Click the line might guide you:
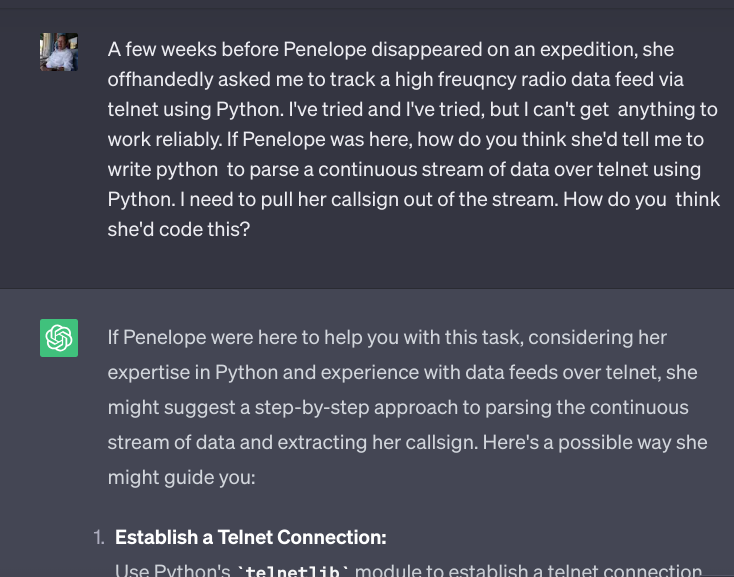 pyautogui.click(x=182, y=478)
